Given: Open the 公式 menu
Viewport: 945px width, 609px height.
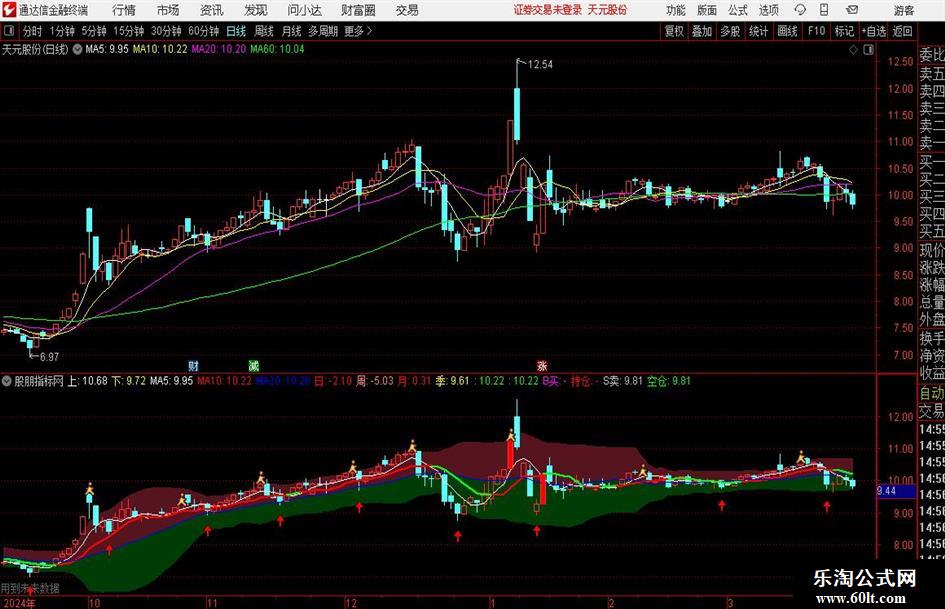Looking at the screenshot, I should click(x=737, y=10).
